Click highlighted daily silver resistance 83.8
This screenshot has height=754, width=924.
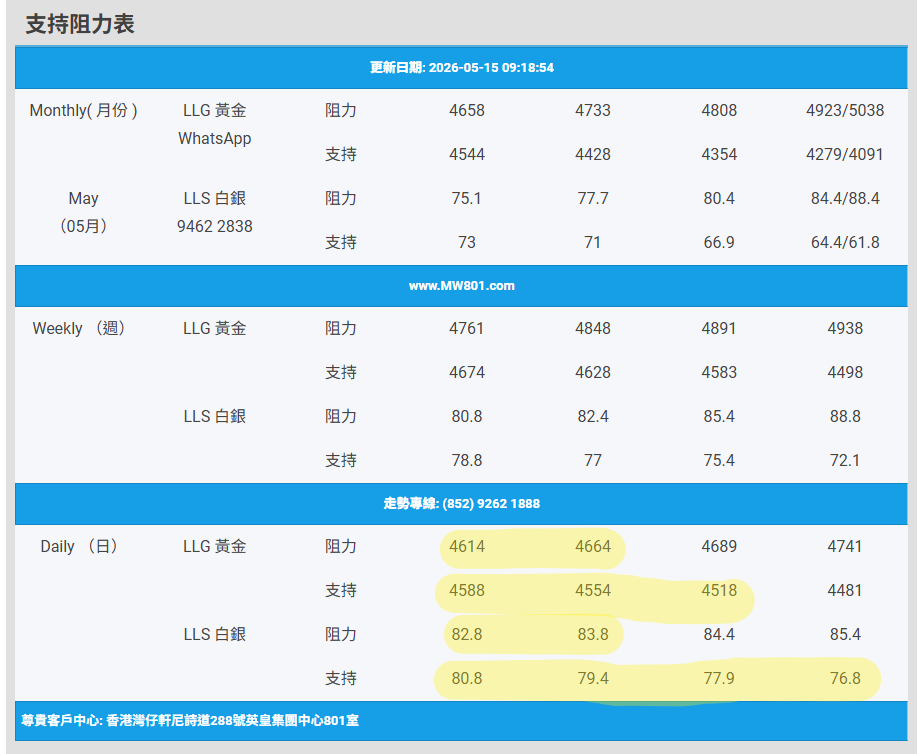tap(593, 634)
